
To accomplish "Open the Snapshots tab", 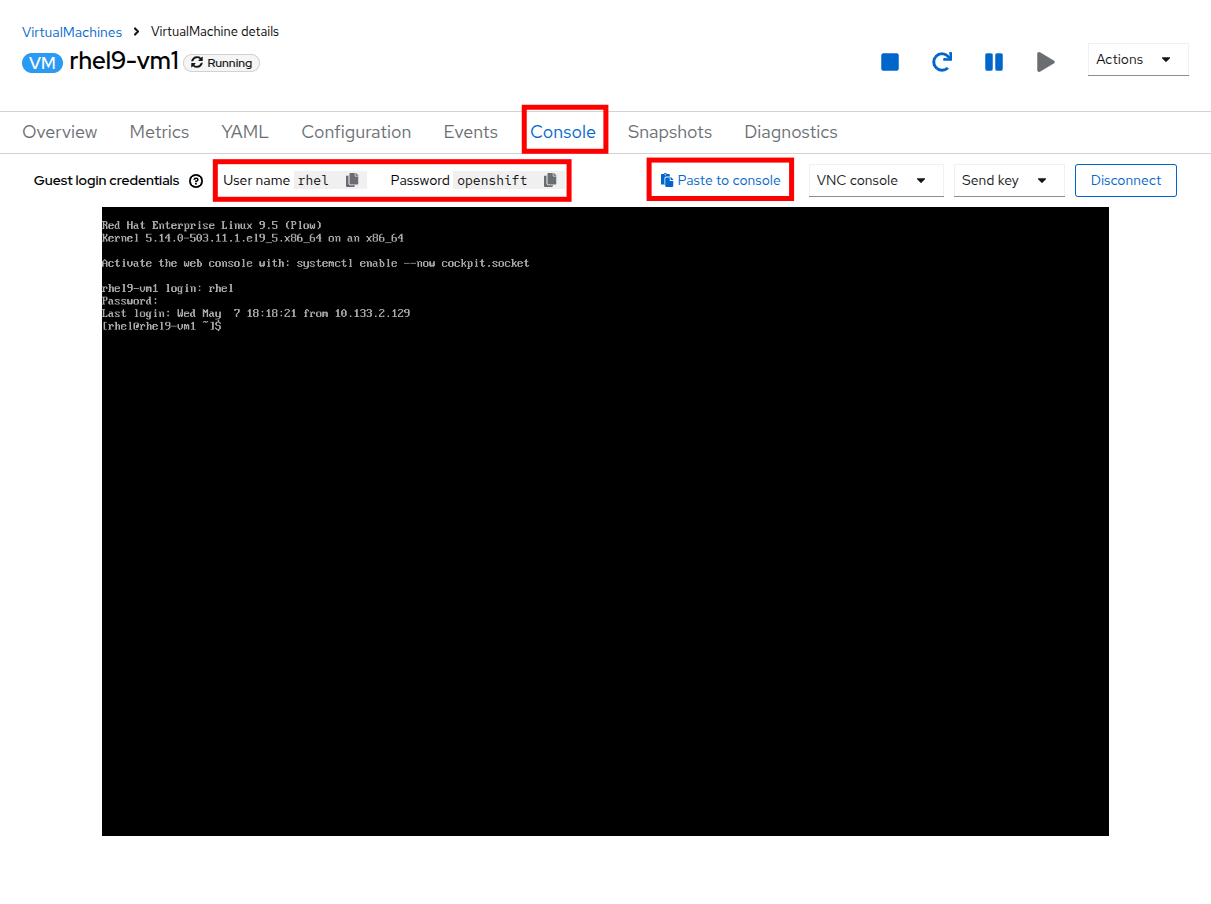I will click(x=669, y=132).
